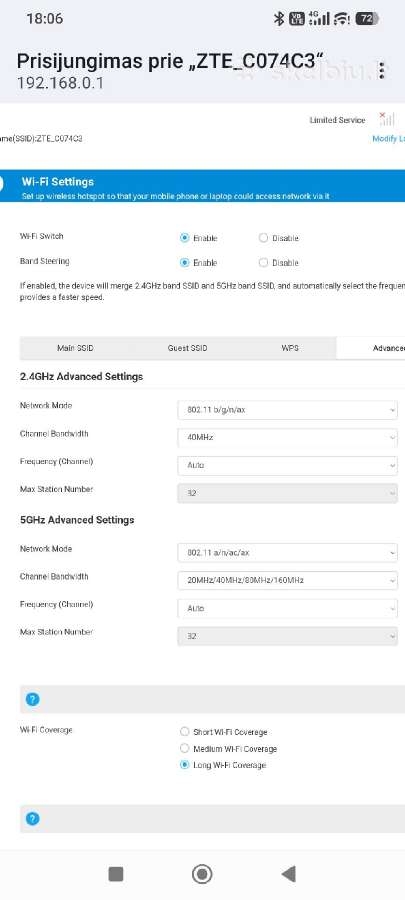405x900 pixels.
Task: Open 5GHz Max Station Number dropdown
Action: click(x=287, y=636)
